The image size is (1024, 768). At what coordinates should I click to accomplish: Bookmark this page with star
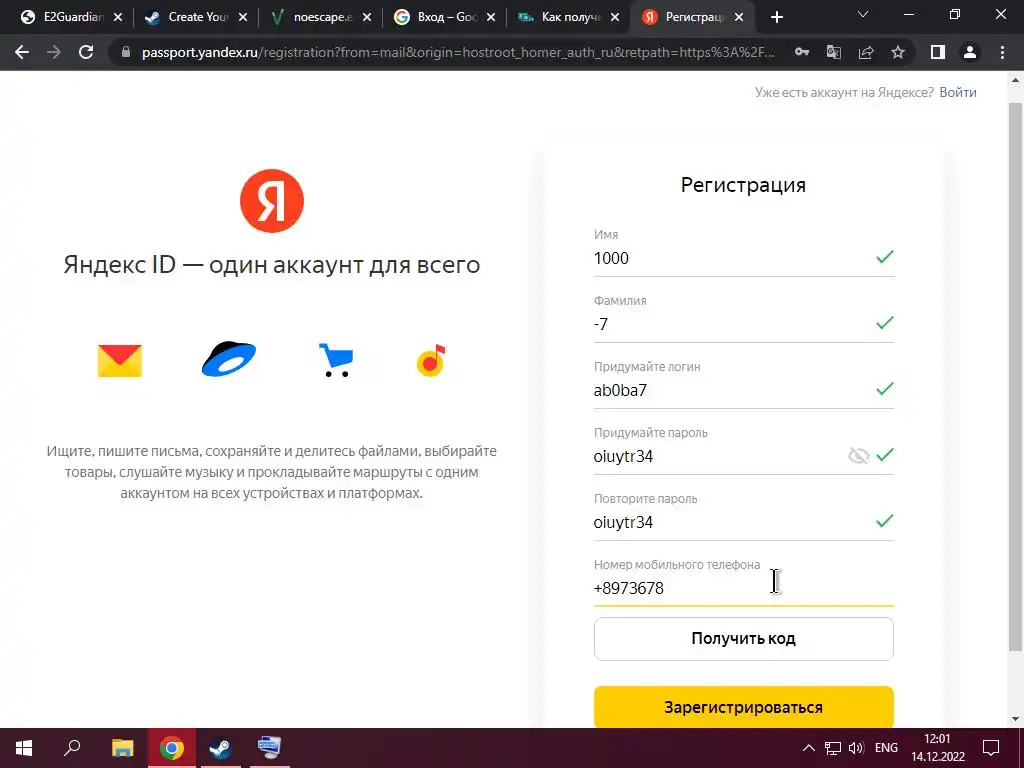(898, 52)
